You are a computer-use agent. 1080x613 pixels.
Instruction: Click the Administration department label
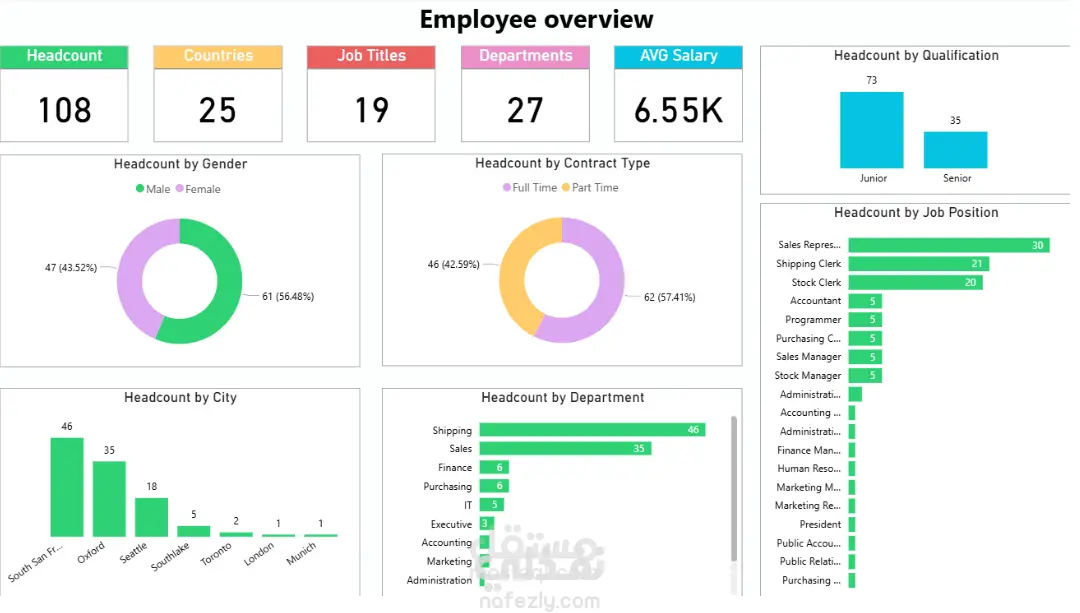tap(439, 580)
